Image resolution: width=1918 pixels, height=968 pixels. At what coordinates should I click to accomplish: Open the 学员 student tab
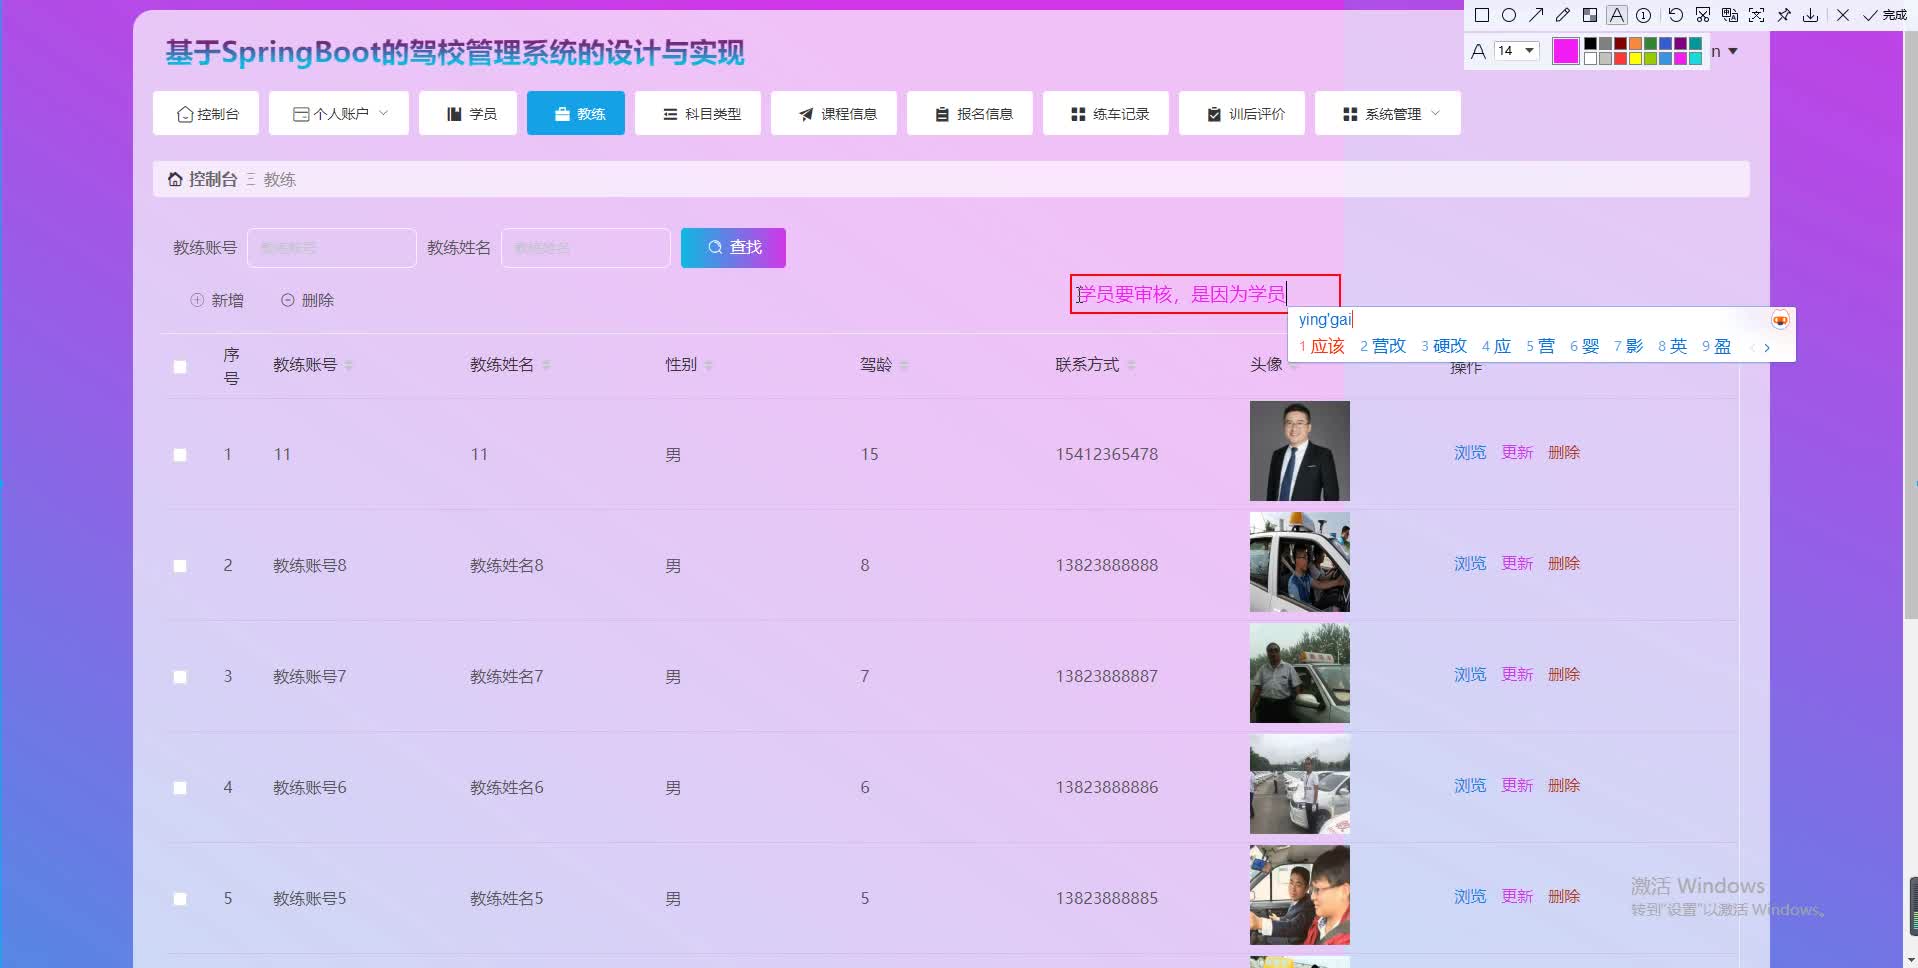point(468,113)
